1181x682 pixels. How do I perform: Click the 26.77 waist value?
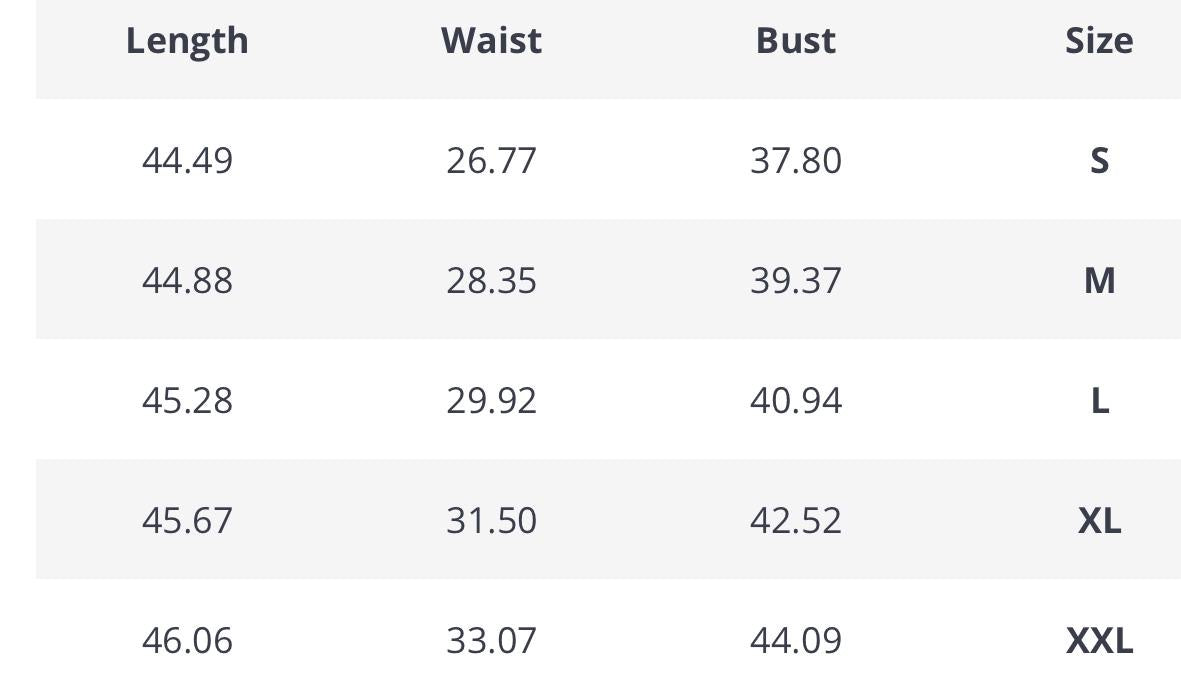click(491, 160)
